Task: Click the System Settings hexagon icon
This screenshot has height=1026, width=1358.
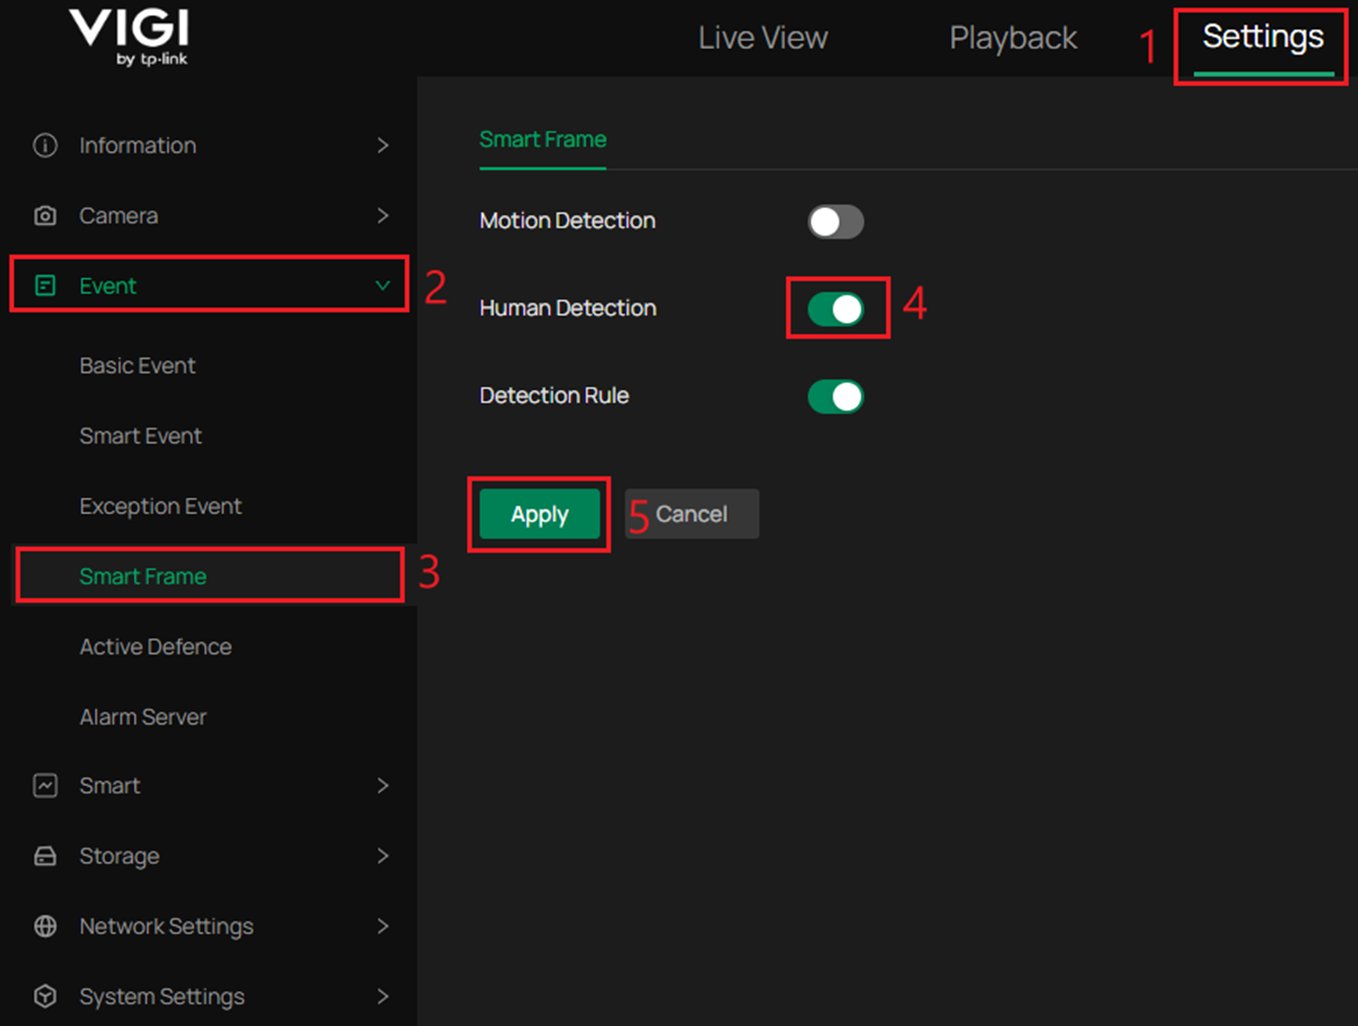Action: click(x=45, y=996)
